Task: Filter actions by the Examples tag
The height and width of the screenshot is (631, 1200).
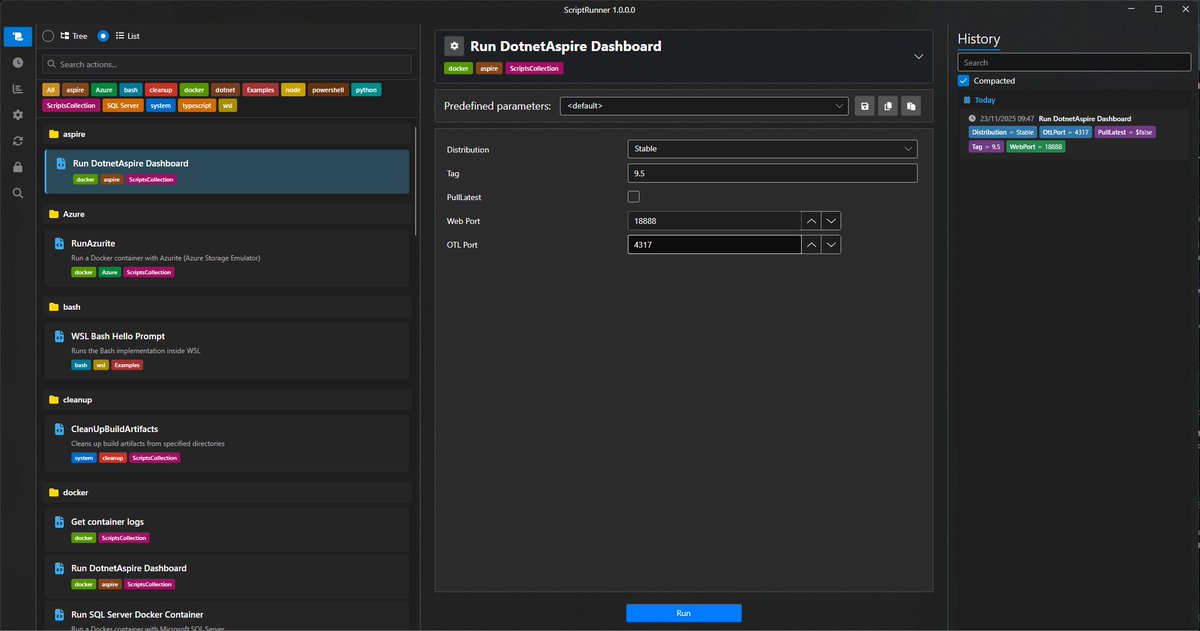Action: (260, 90)
